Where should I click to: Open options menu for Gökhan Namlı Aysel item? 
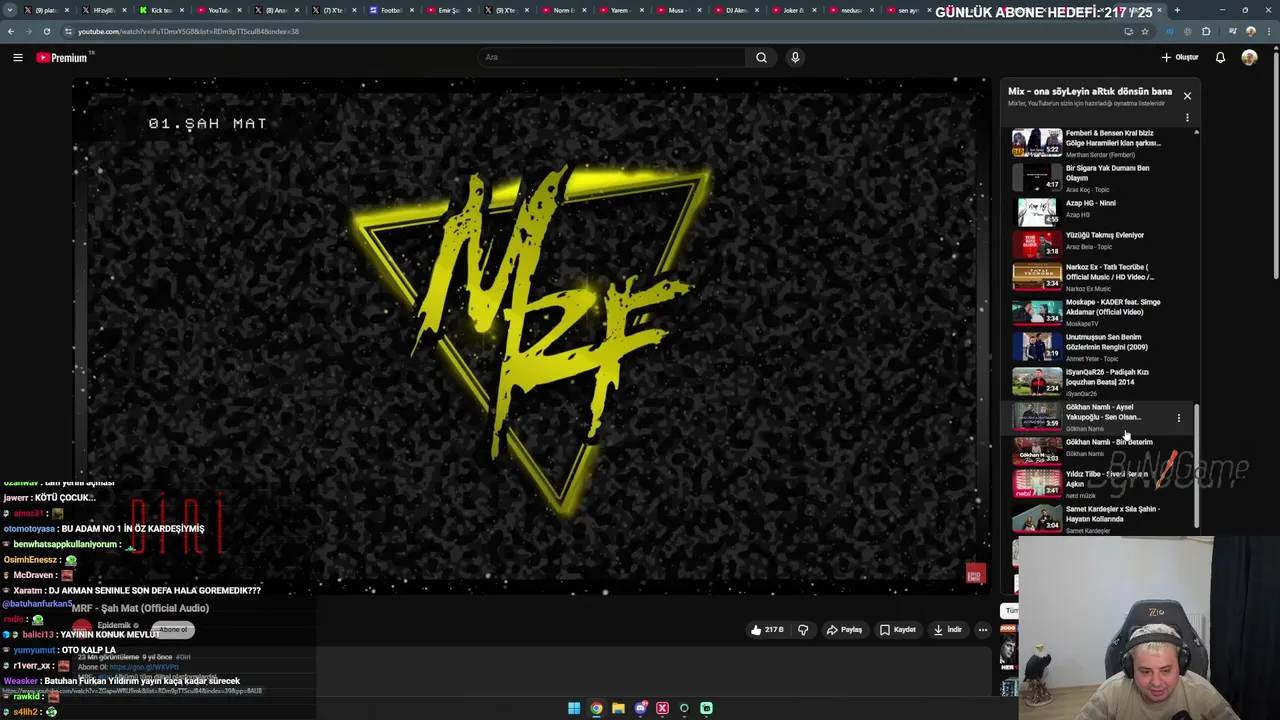click(x=1179, y=418)
